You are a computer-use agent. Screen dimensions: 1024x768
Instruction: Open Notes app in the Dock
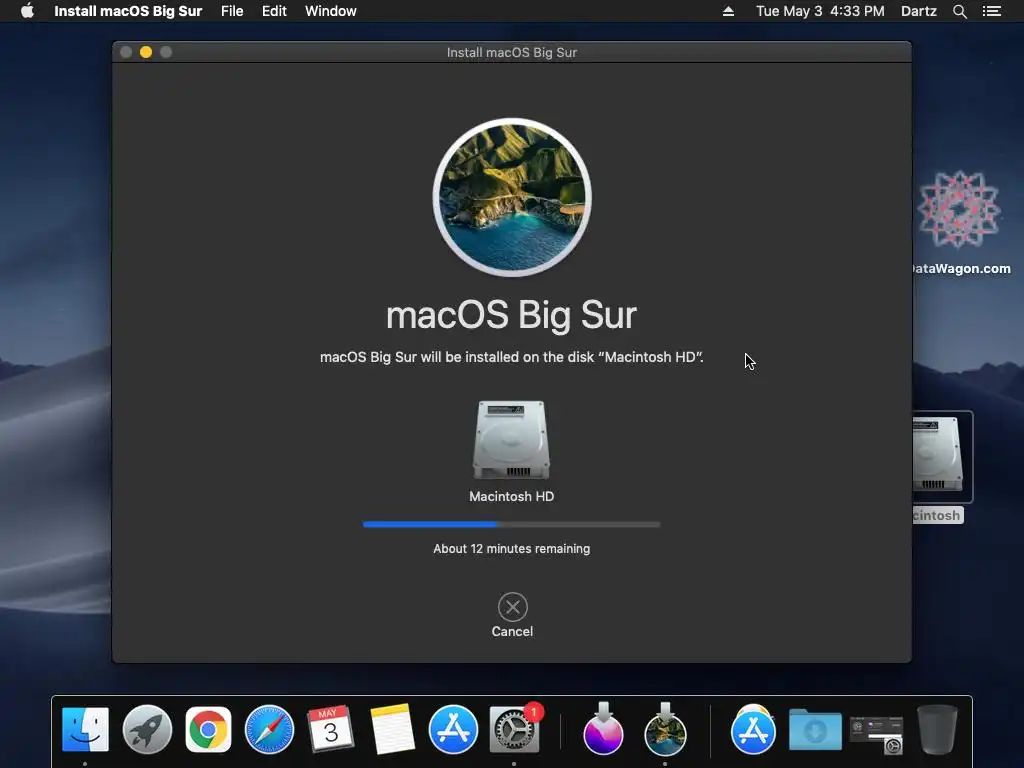coord(392,729)
